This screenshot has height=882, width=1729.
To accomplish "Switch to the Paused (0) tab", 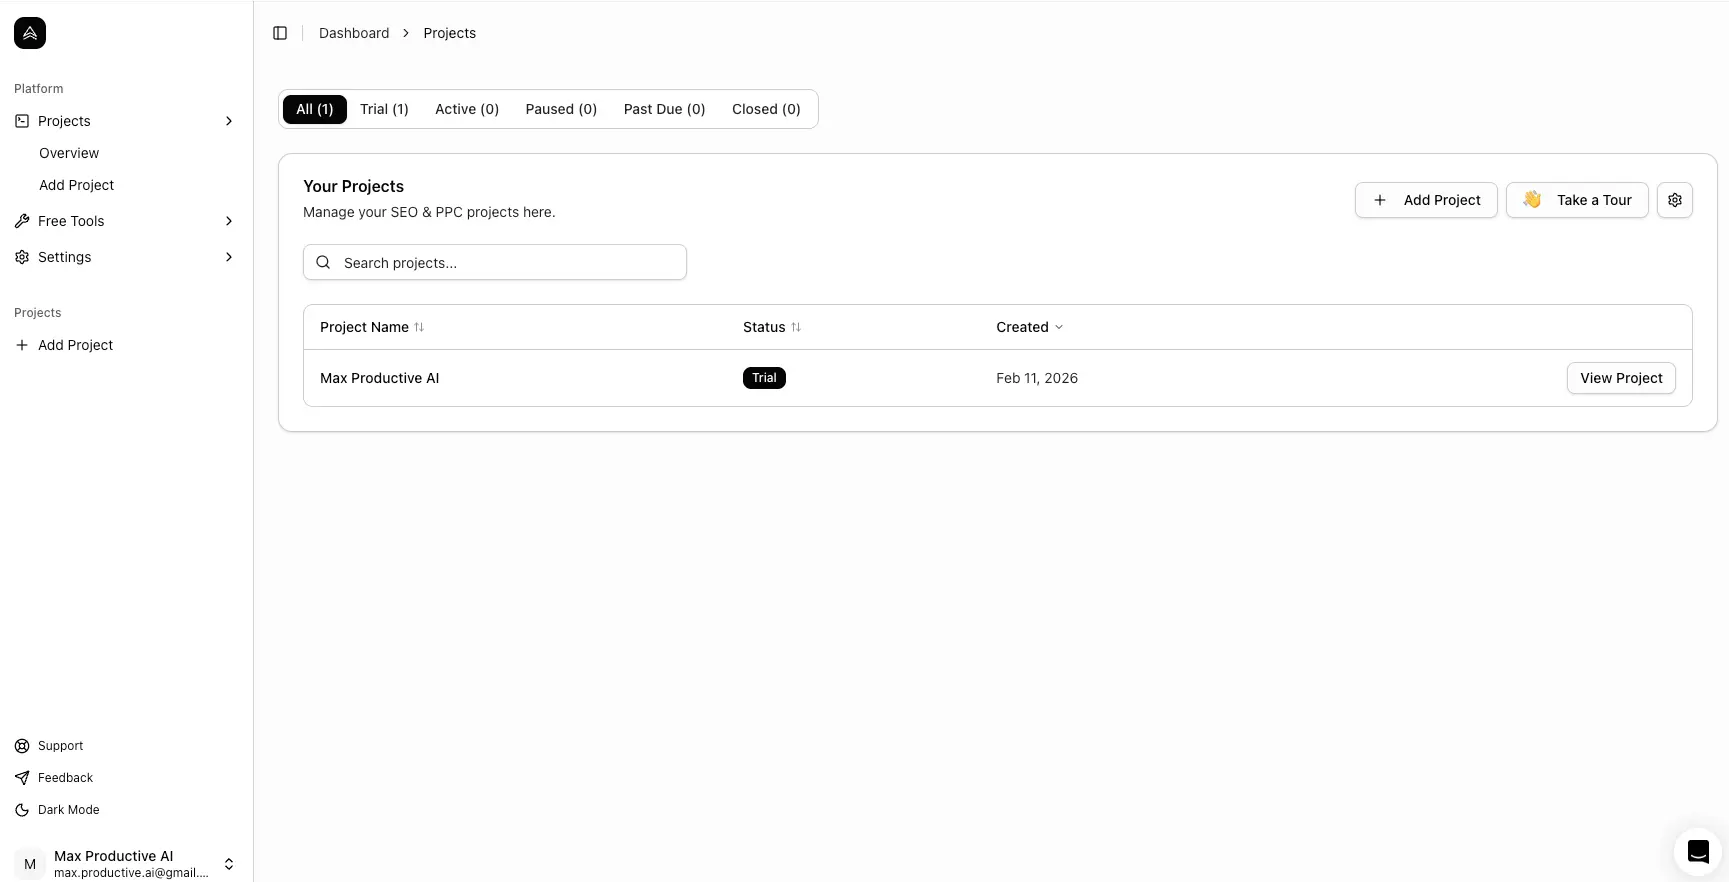I will (x=561, y=109).
